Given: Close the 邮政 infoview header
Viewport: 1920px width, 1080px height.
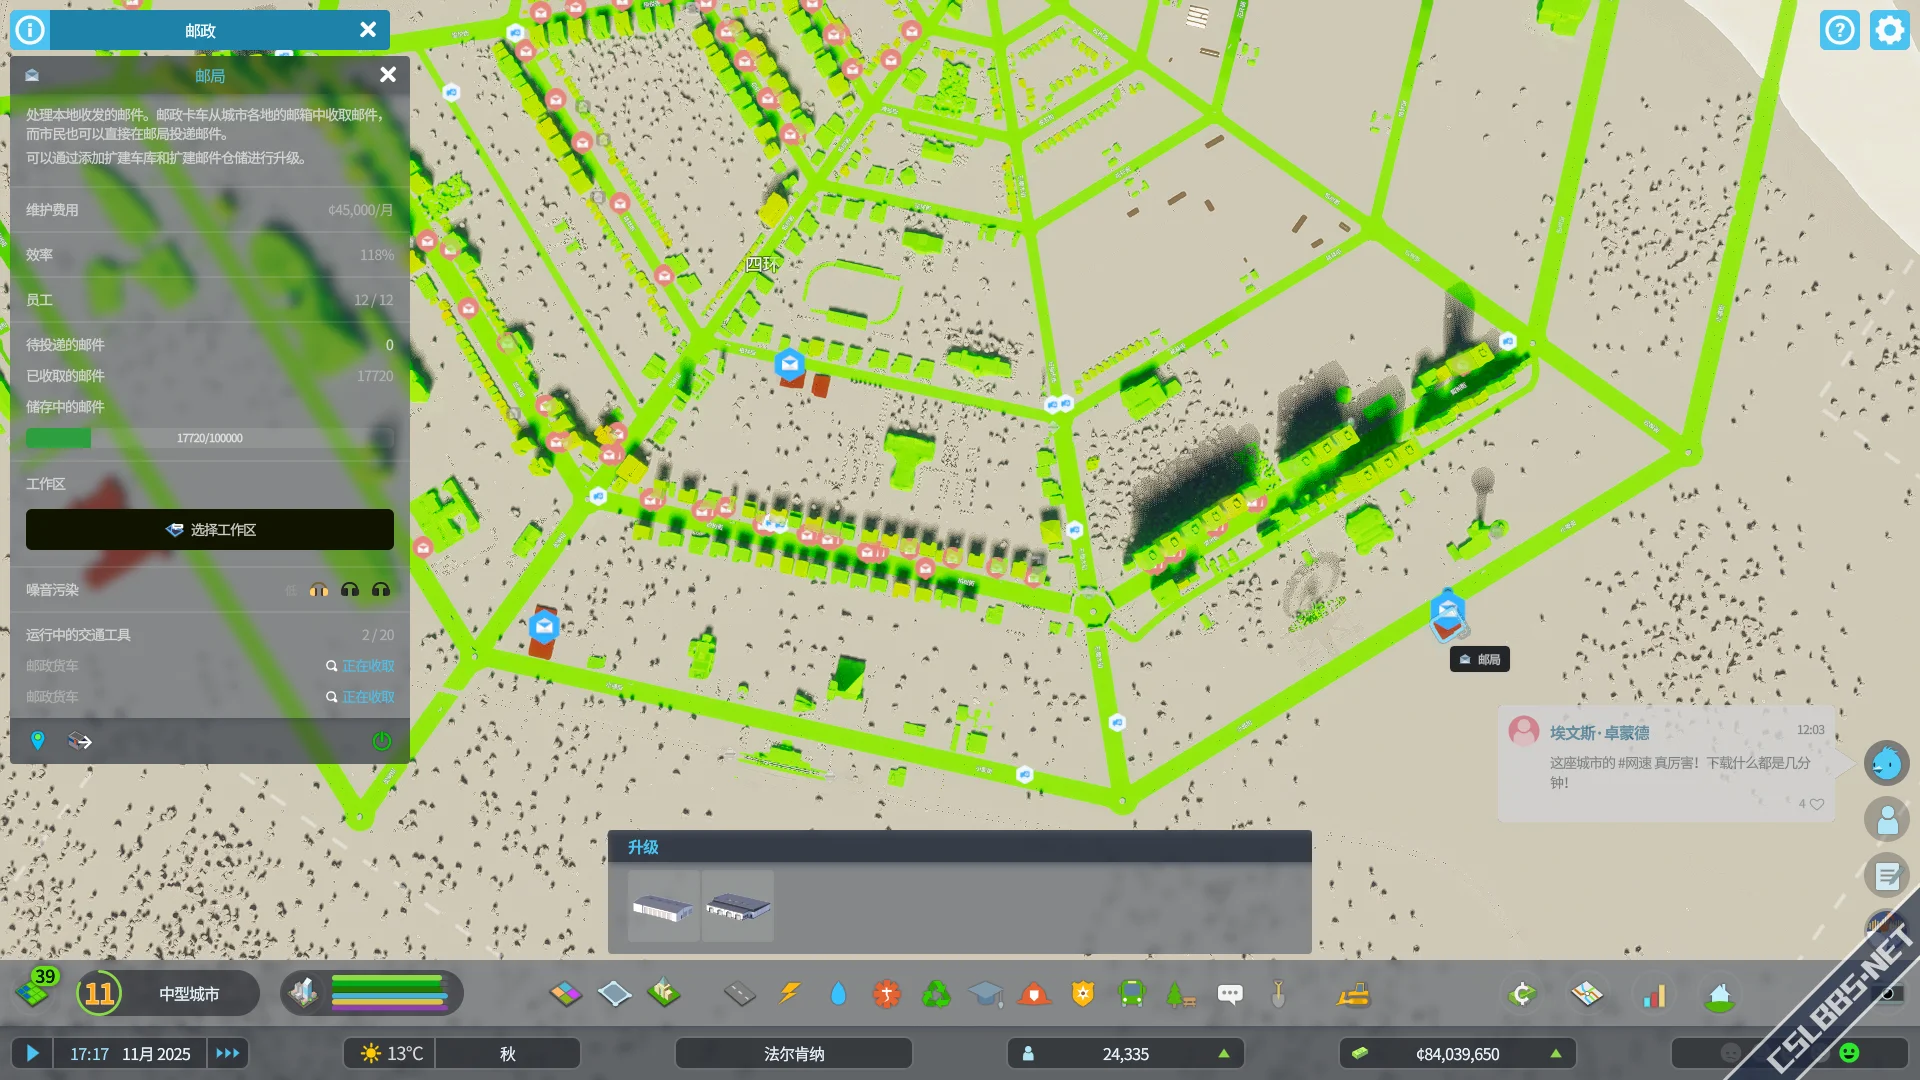Looking at the screenshot, I should [x=368, y=30].
